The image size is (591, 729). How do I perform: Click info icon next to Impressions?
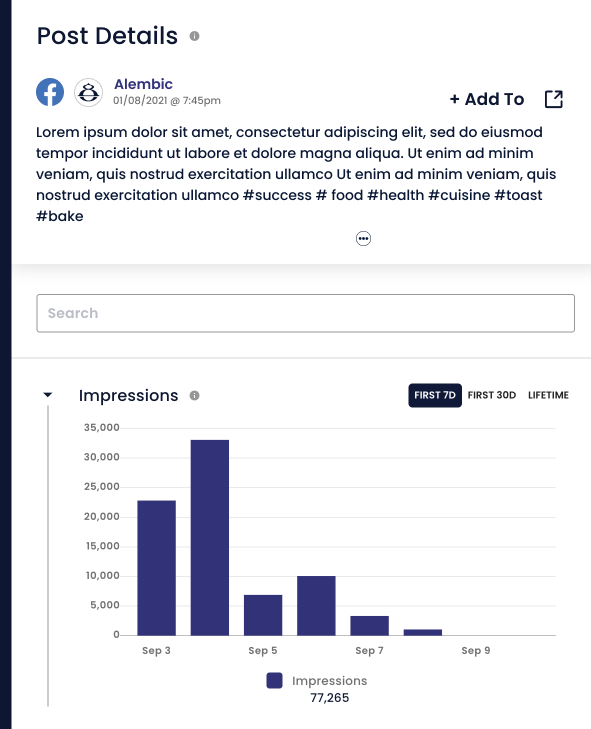[x=194, y=396]
